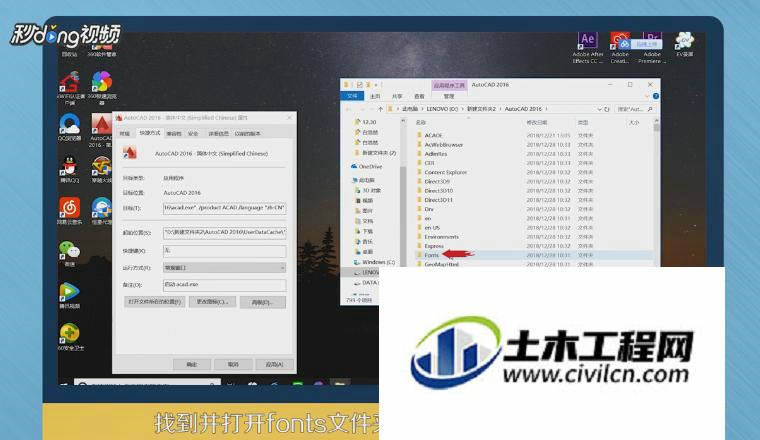Select the NetEase Cloud Music desktop icon
The height and width of the screenshot is (440, 760).
coord(69,211)
